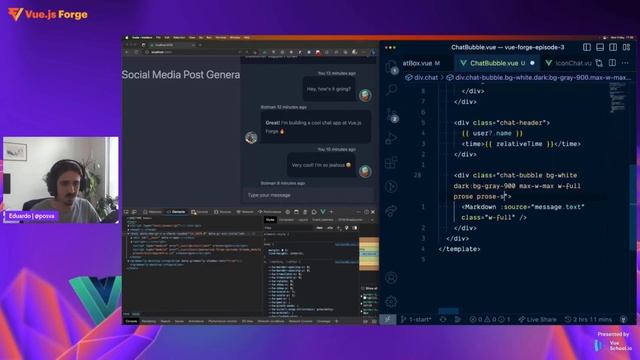Add new style rule plus icon
The image size is (640, 360).
click(339, 228)
